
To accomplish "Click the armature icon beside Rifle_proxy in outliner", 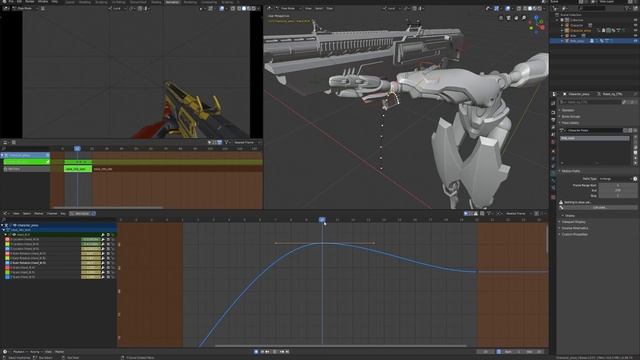I will pos(567,41).
